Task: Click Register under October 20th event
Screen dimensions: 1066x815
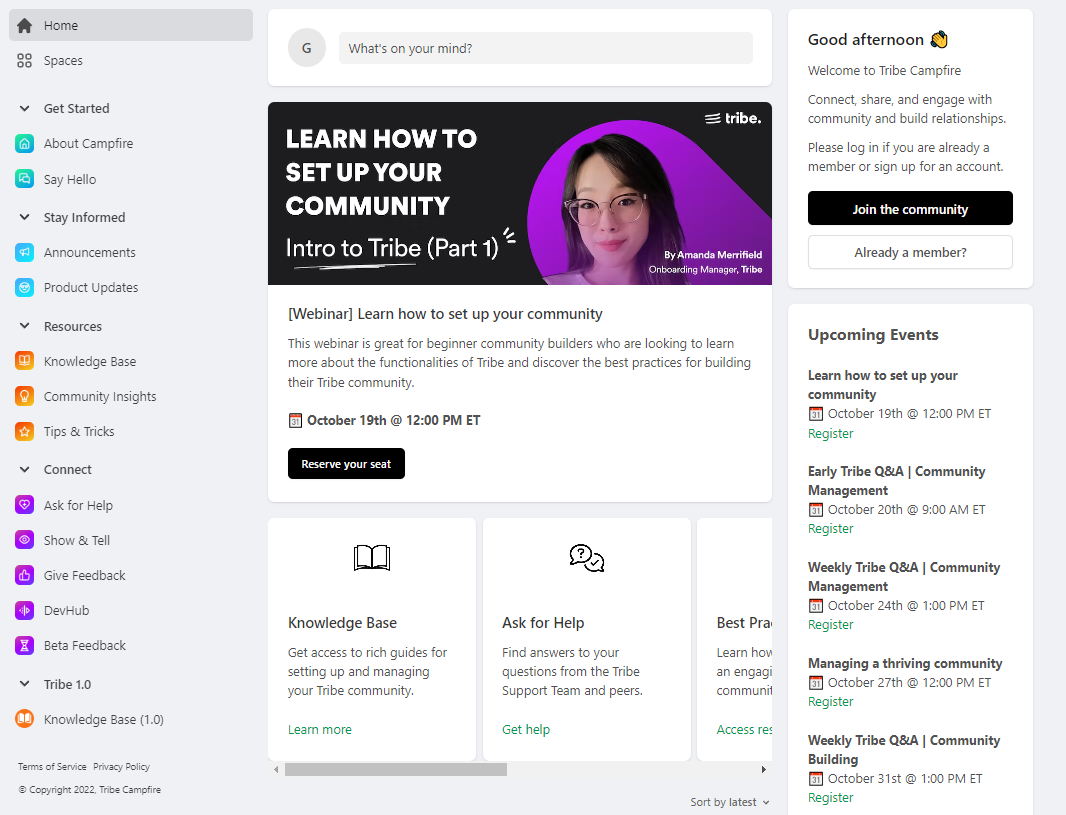Action: click(830, 529)
